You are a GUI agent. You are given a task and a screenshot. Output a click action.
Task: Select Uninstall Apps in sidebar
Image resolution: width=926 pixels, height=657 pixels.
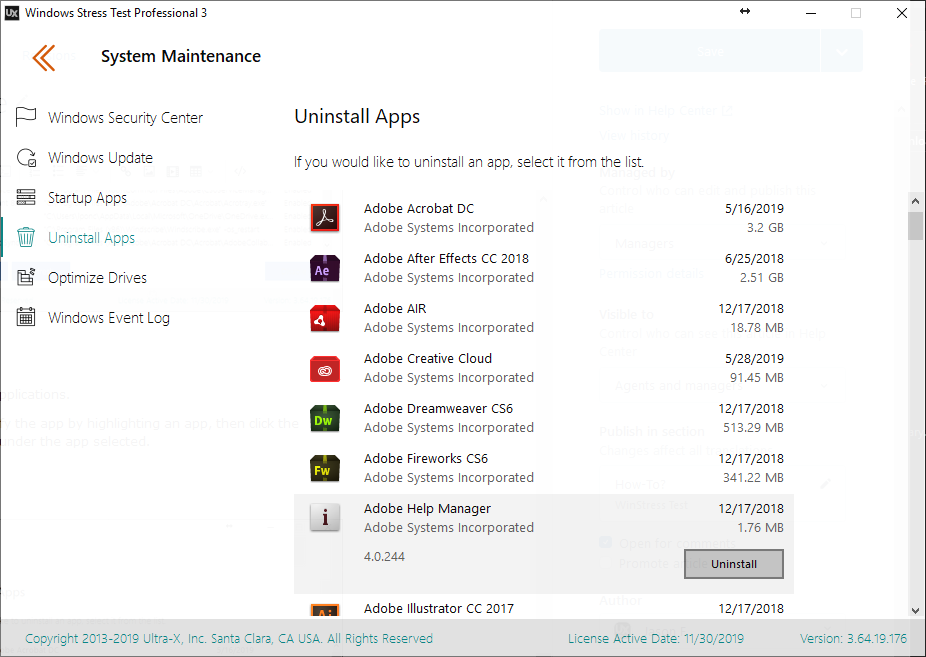(x=91, y=238)
